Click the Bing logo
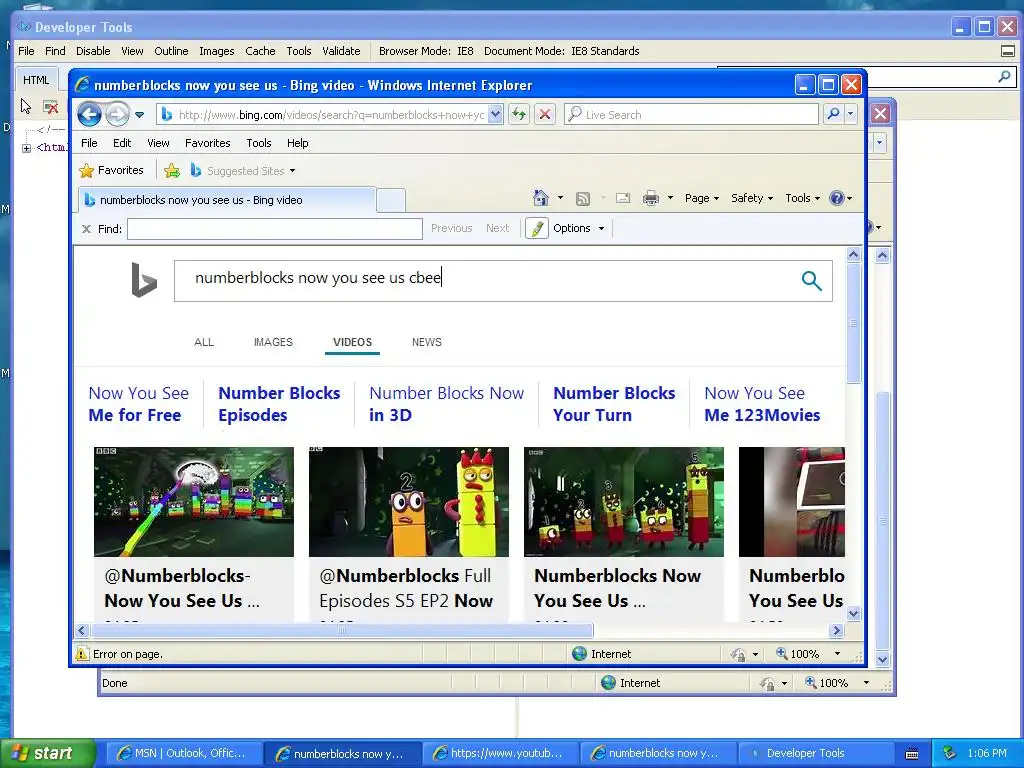Image resolution: width=1024 pixels, height=768 pixels. click(144, 280)
